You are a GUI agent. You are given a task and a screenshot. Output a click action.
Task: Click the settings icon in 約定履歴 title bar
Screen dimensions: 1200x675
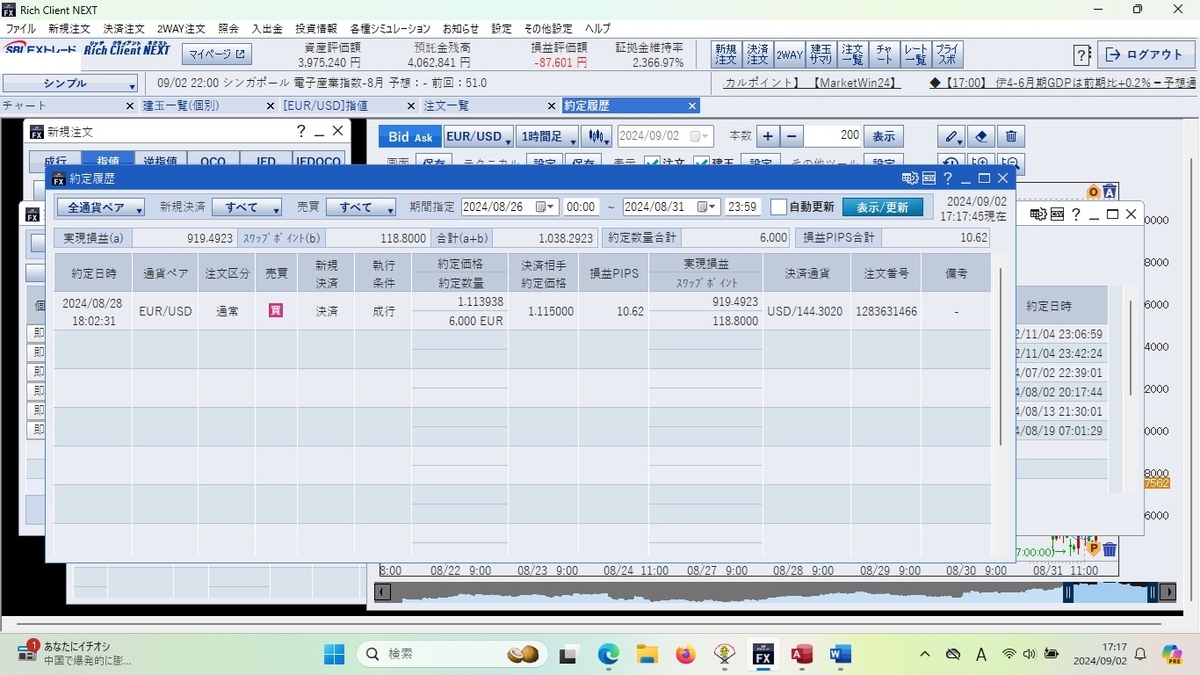point(909,178)
